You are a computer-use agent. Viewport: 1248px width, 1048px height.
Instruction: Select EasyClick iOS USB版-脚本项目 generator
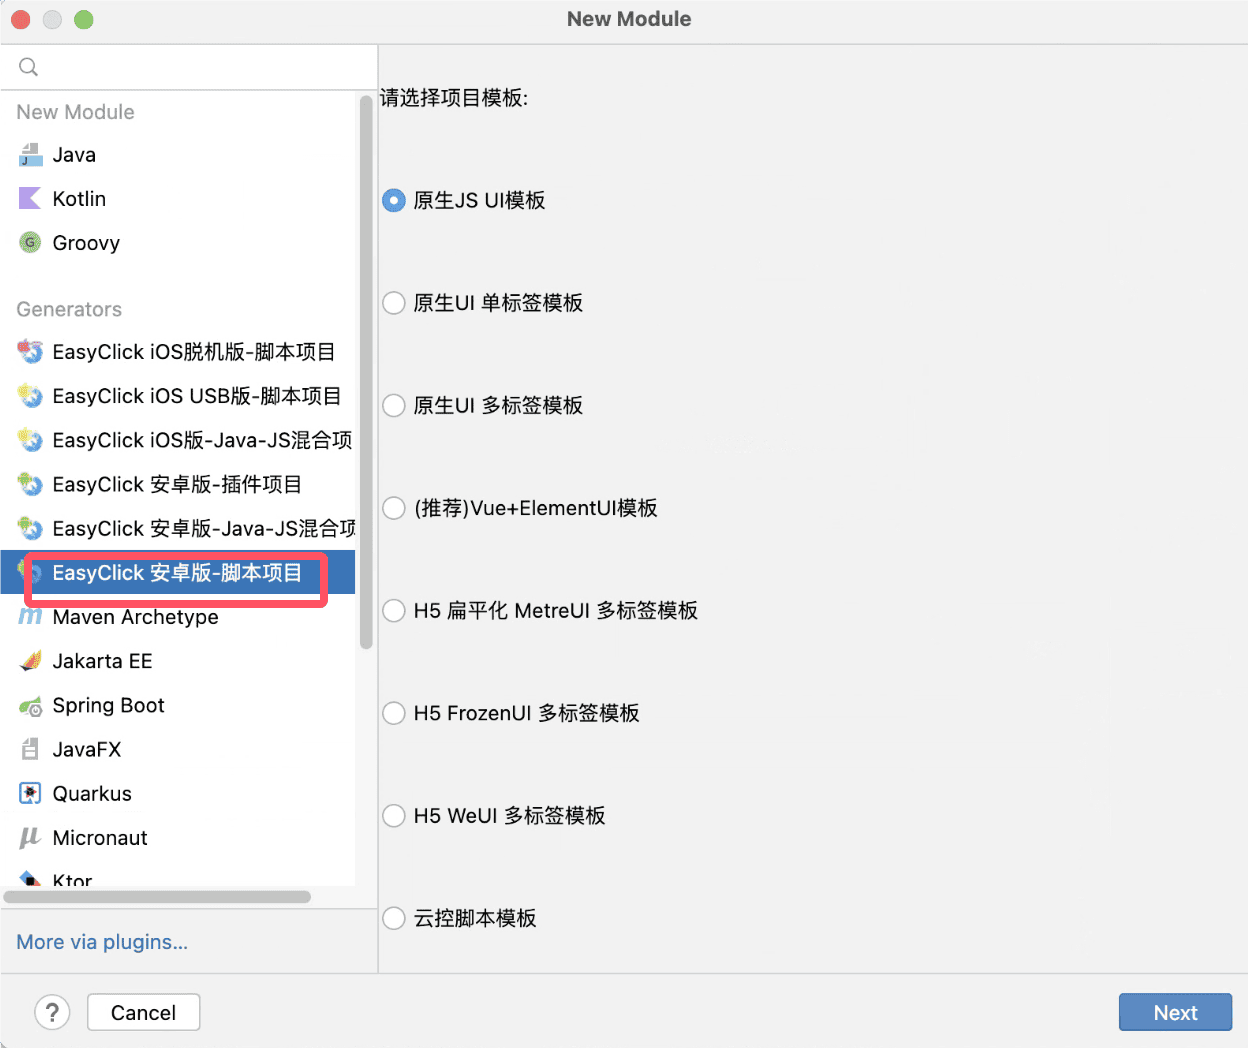(x=196, y=396)
